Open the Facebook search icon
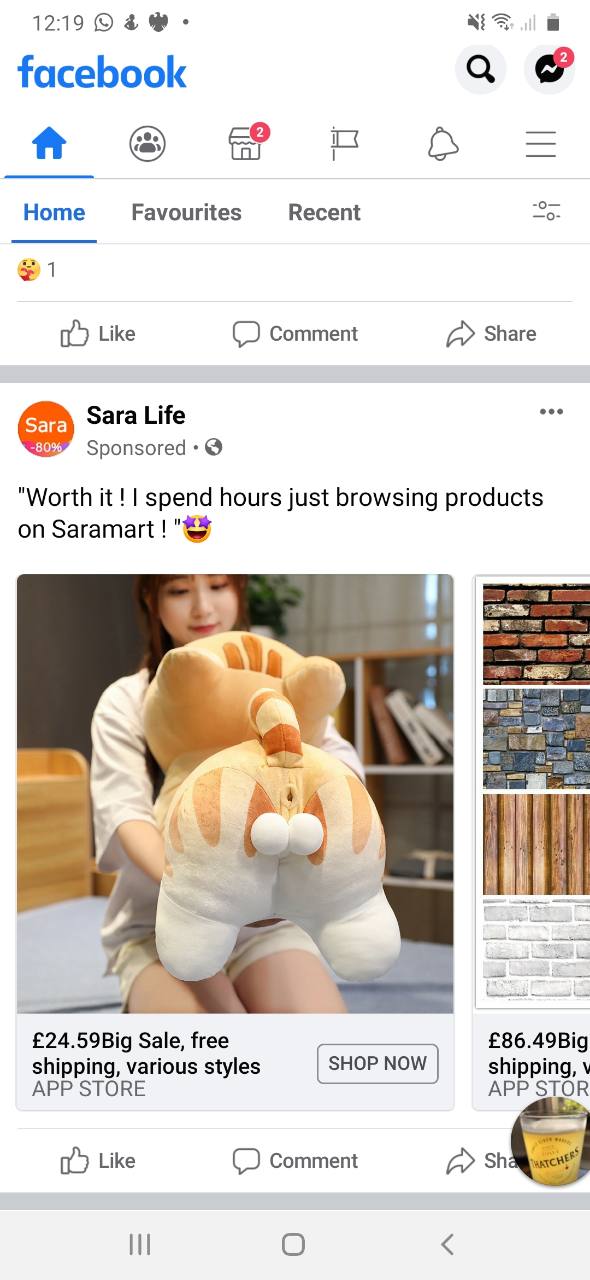Screen dimensions: 590x1280 (x=480, y=69)
